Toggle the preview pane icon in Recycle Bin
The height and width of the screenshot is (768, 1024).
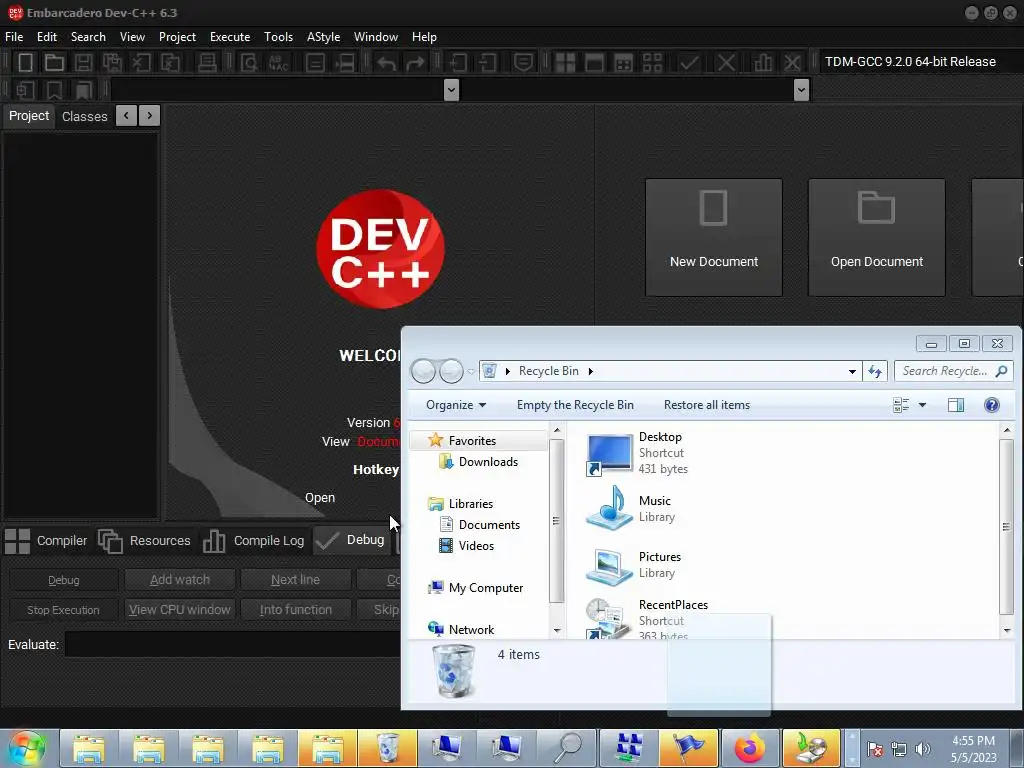point(955,405)
